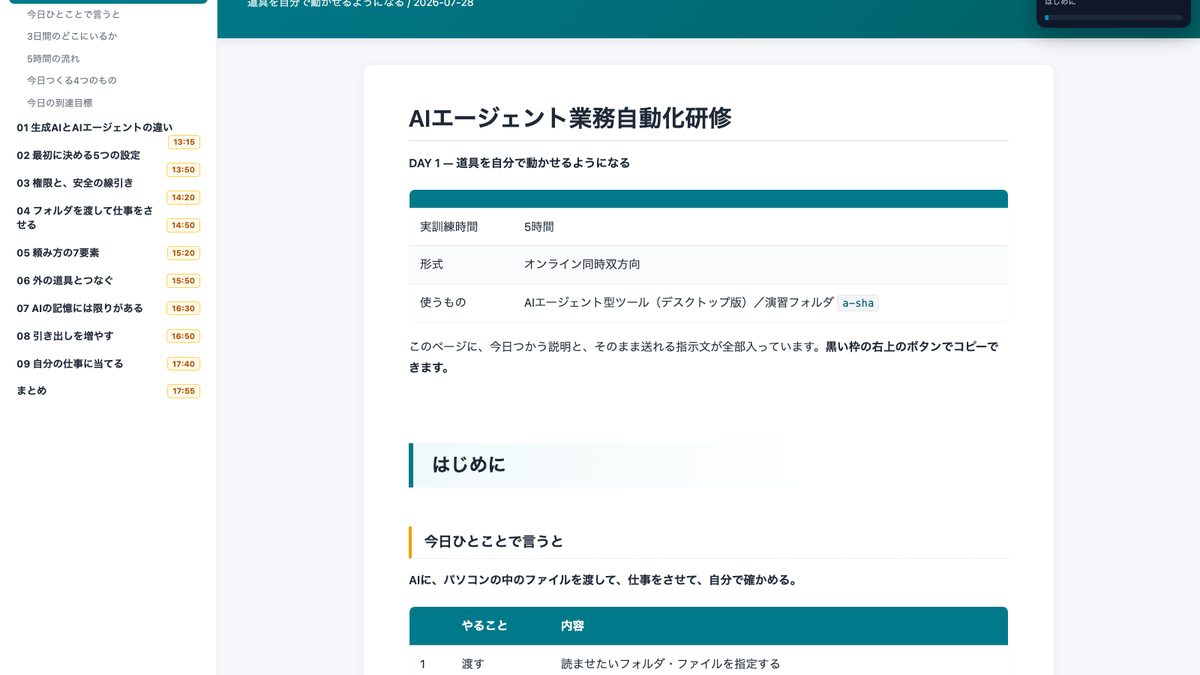Click the subtitle DAY 1 — 道具を自分で動かせるようになる
Image resolution: width=1200 pixels, height=675 pixels.
tap(519, 162)
